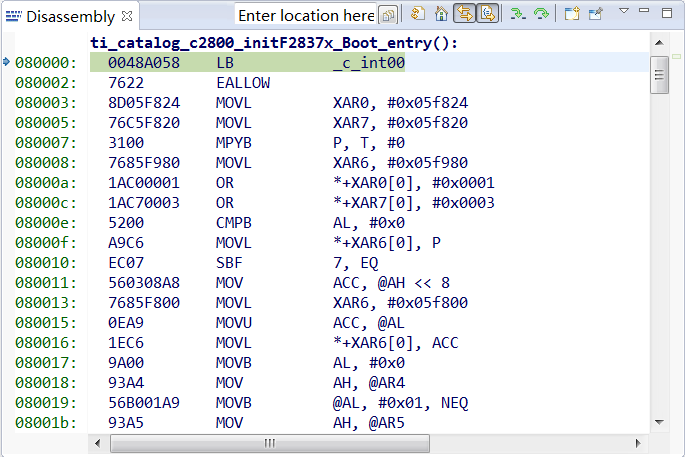Click the overview ruler marker at right
This screenshot has width=685, height=457.
tap(676, 57)
